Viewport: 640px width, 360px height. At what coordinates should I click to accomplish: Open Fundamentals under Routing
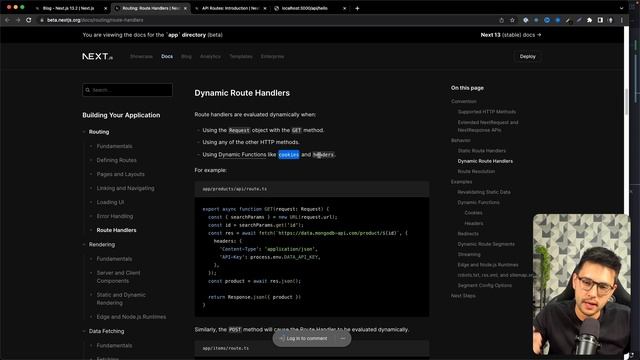[114, 146]
